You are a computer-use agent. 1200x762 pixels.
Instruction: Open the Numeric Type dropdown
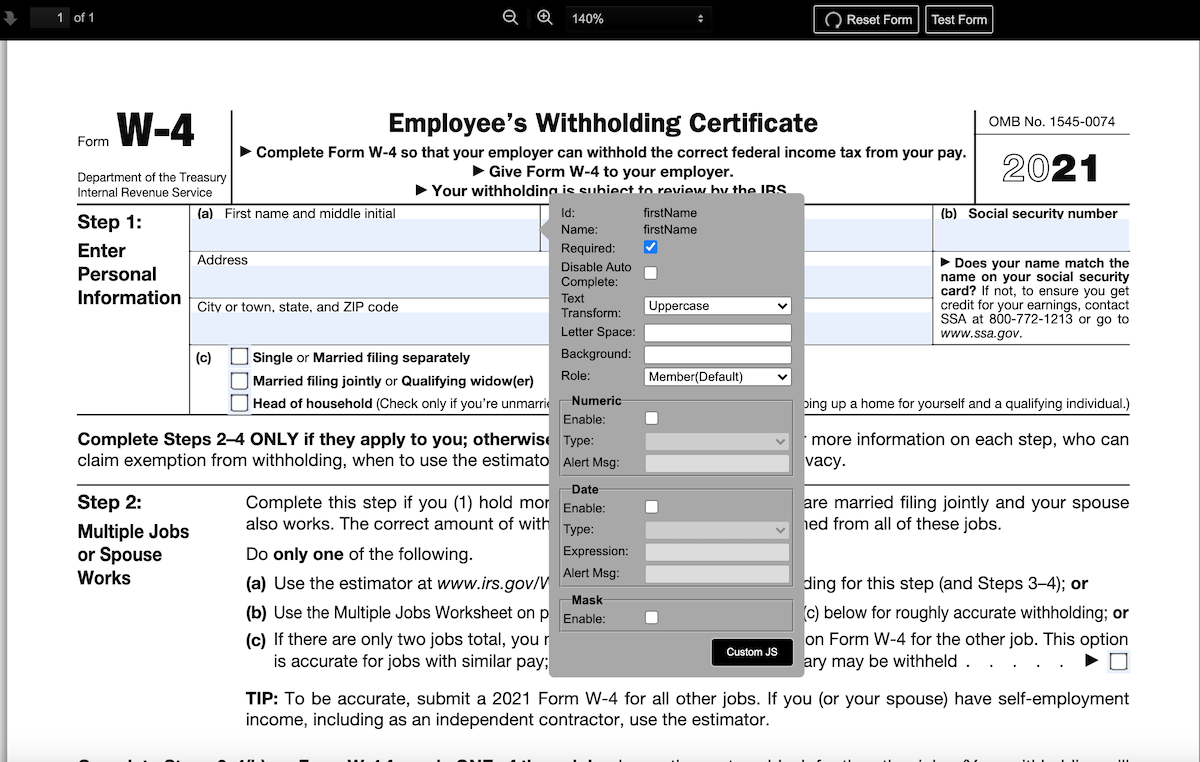(x=718, y=441)
